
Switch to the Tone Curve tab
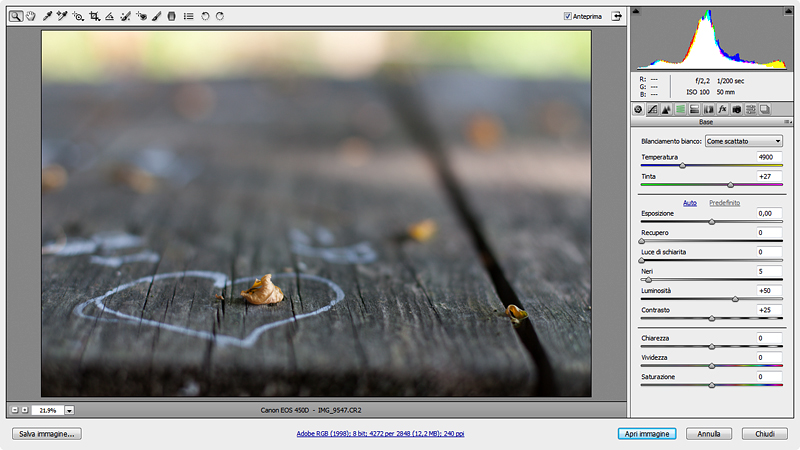pos(652,108)
